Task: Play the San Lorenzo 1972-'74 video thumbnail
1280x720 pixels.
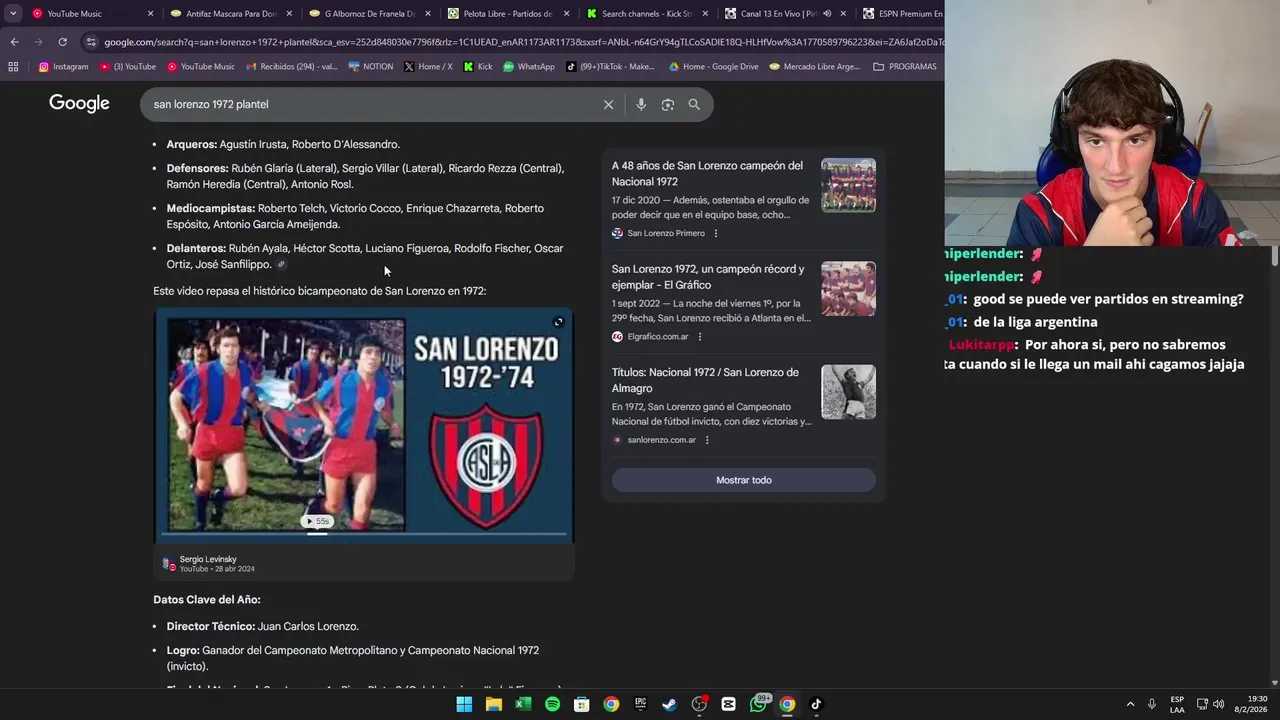Action: pos(364,425)
